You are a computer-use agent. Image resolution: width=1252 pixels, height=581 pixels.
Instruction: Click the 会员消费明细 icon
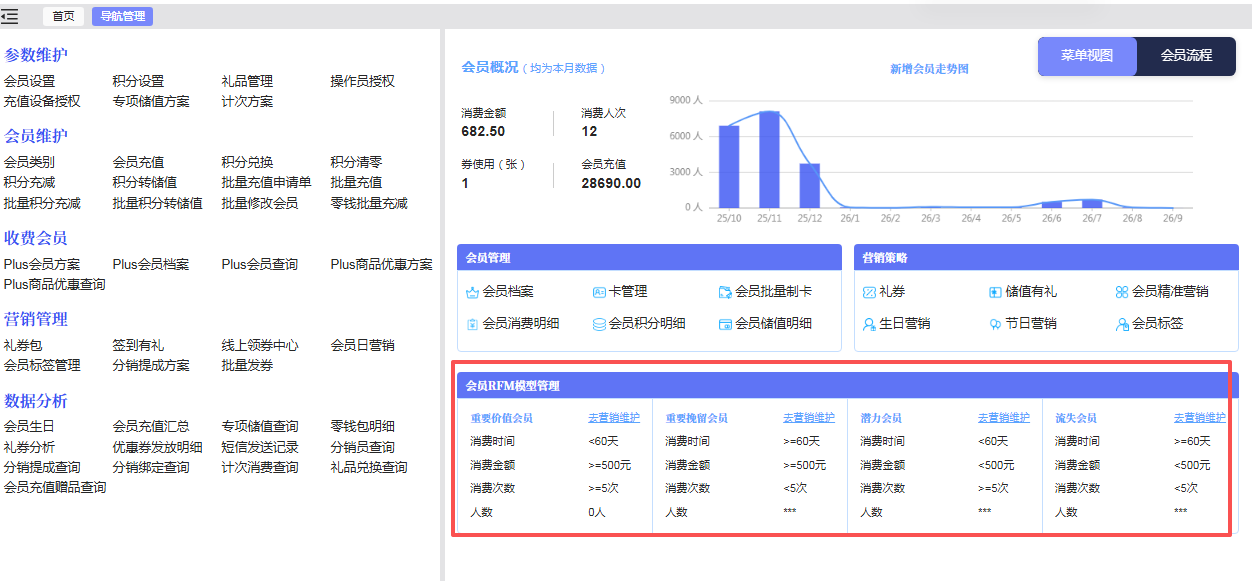(472, 324)
